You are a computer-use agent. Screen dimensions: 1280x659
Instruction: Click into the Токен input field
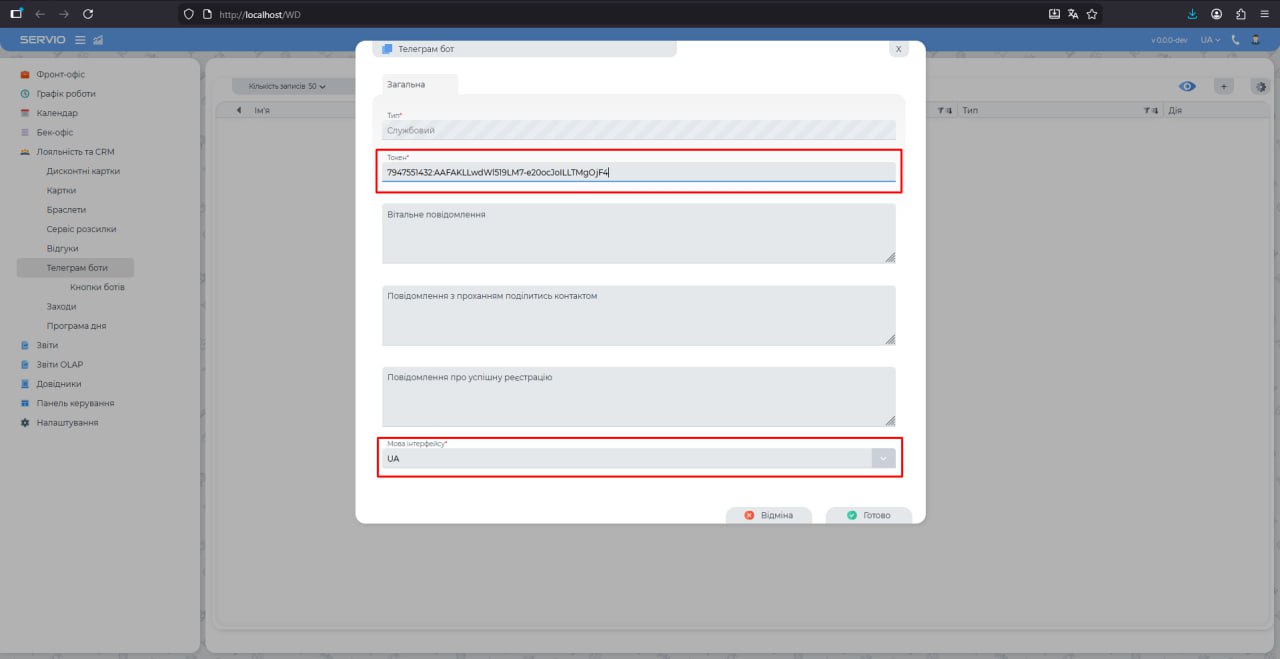[x=638, y=172]
